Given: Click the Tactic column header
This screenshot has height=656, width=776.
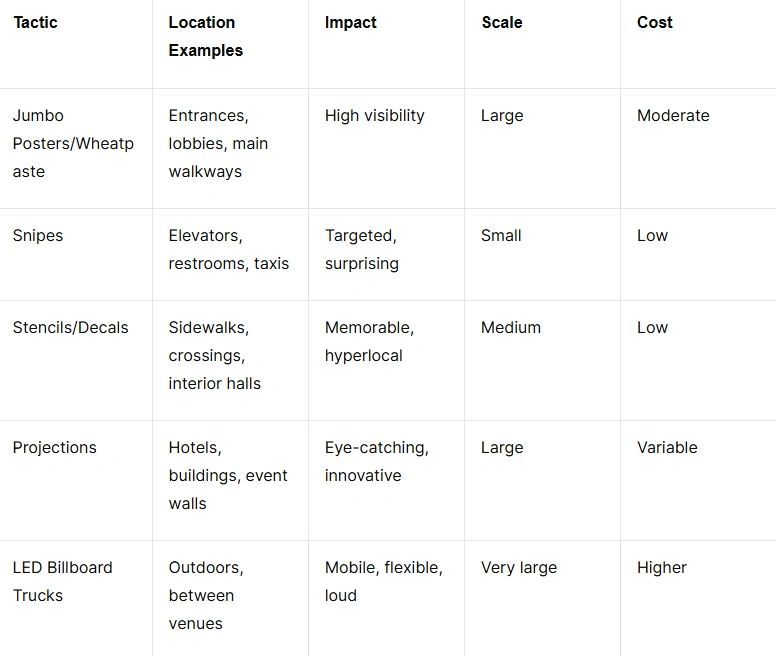Looking at the screenshot, I should [35, 22].
